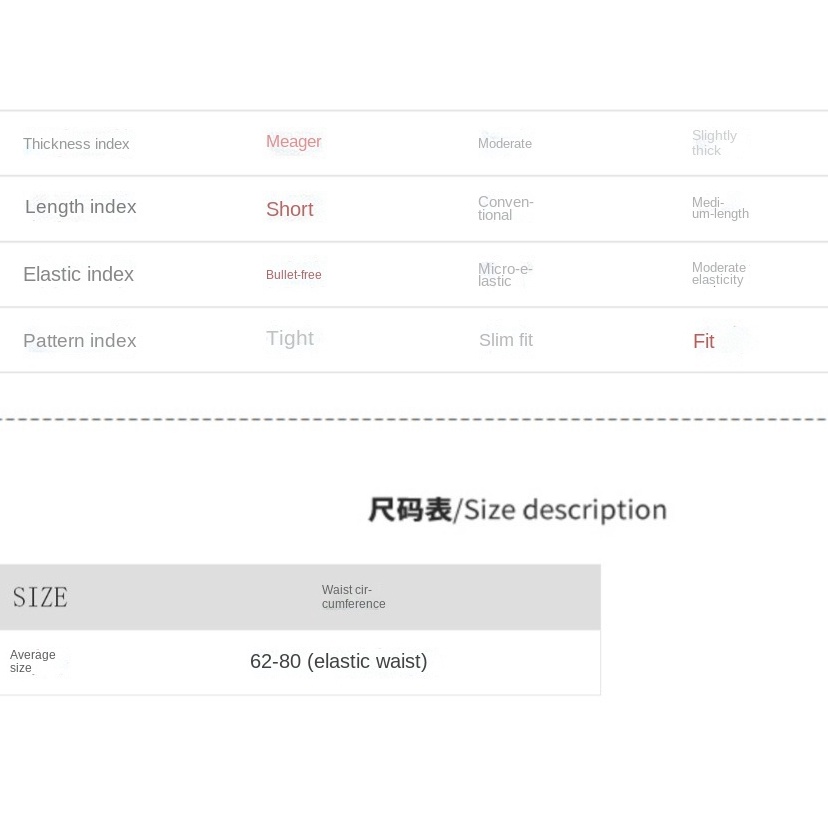Image resolution: width=828 pixels, height=828 pixels.
Task: Choose the Medium-length option
Action: coord(720,208)
